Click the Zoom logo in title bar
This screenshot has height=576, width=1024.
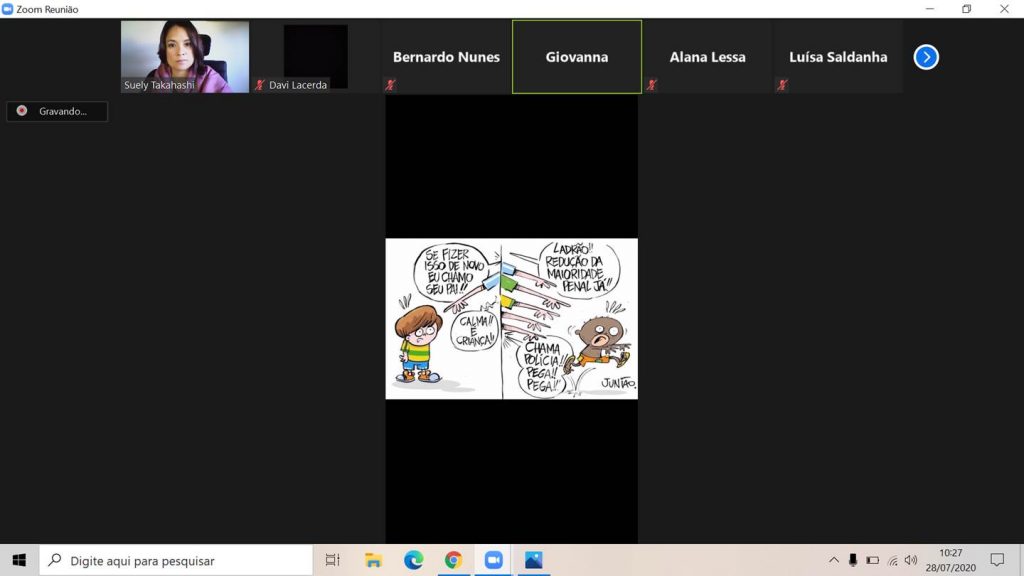tap(7, 8)
